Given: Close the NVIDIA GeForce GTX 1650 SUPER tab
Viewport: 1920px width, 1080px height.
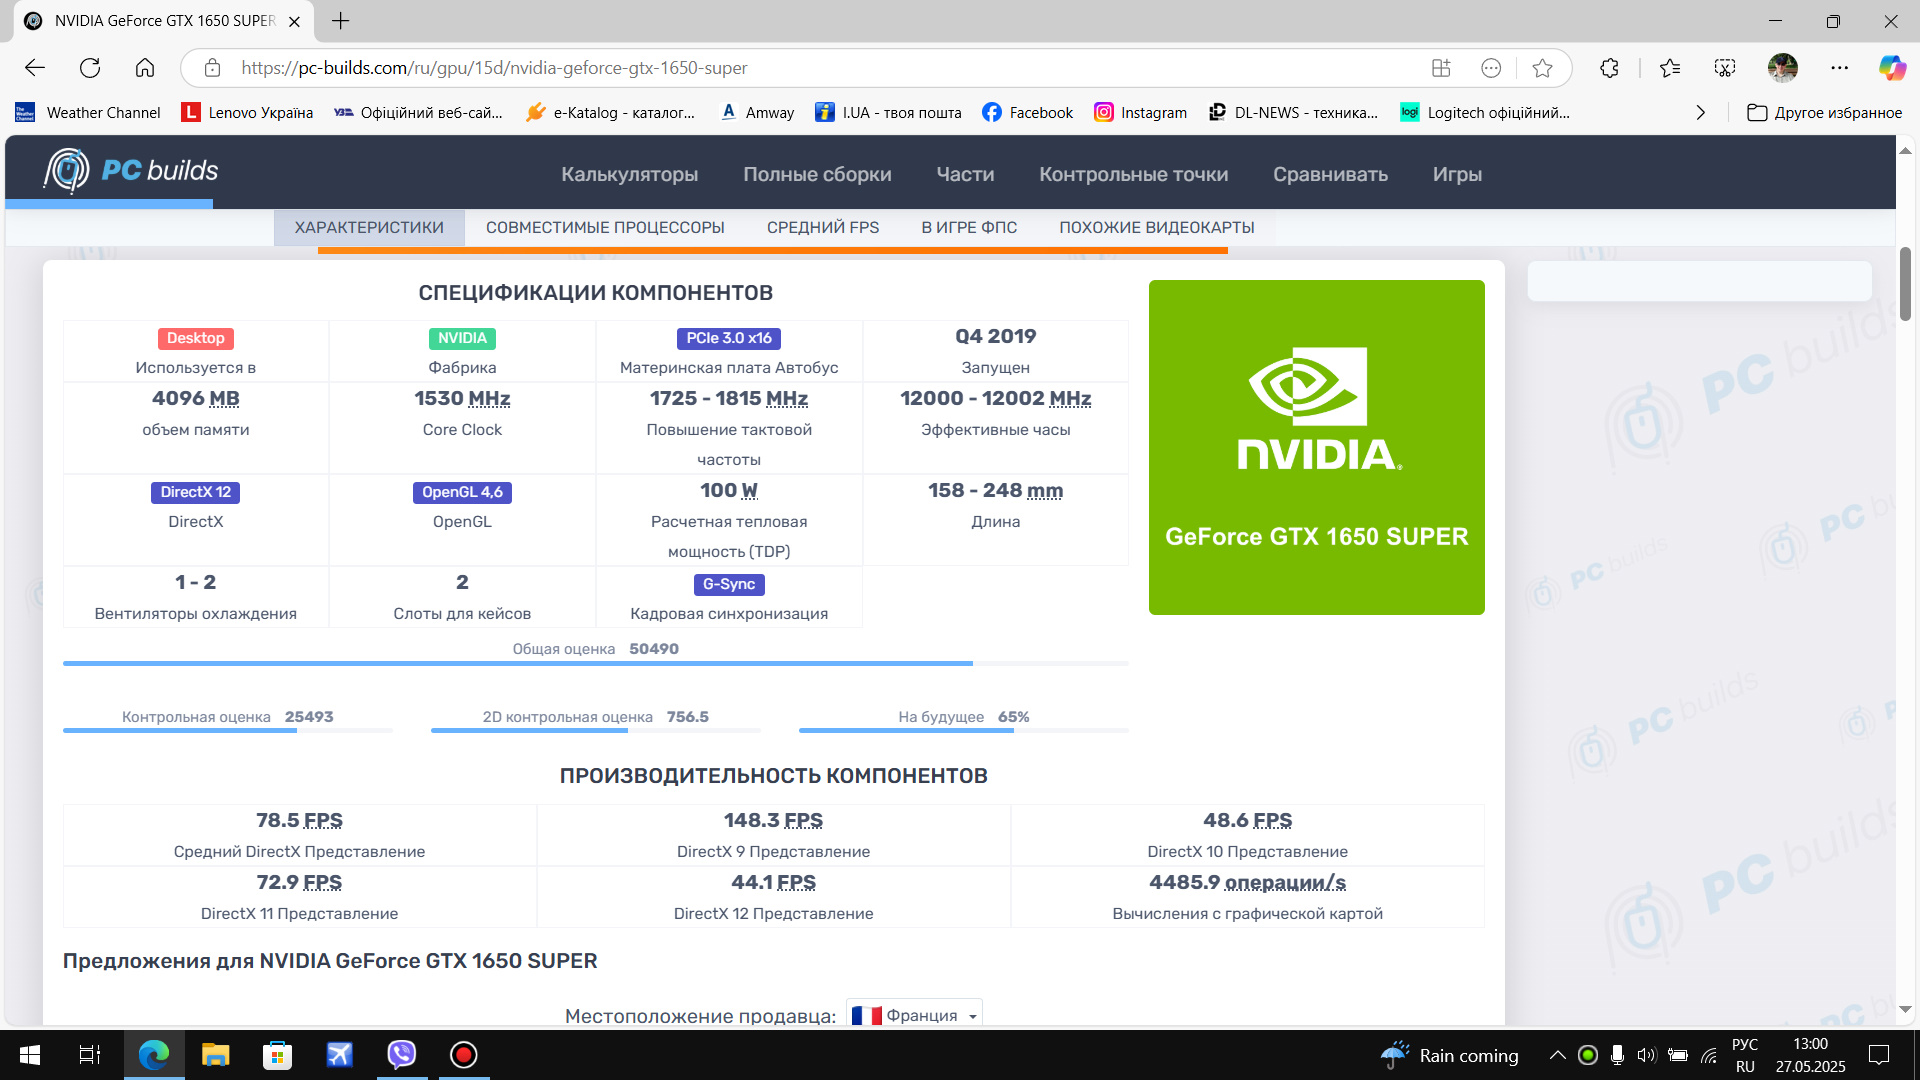Looking at the screenshot, I should tap(294, 21).
